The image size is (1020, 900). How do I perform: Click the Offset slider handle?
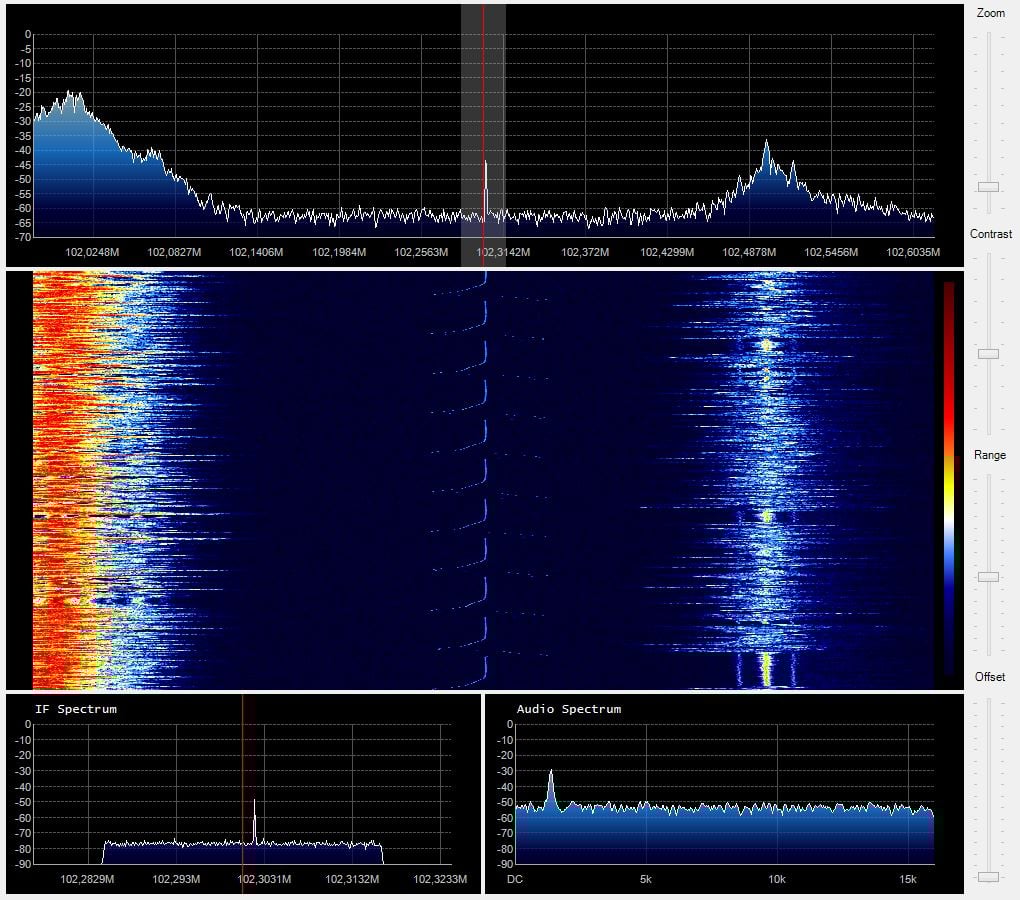click(988, 877)
